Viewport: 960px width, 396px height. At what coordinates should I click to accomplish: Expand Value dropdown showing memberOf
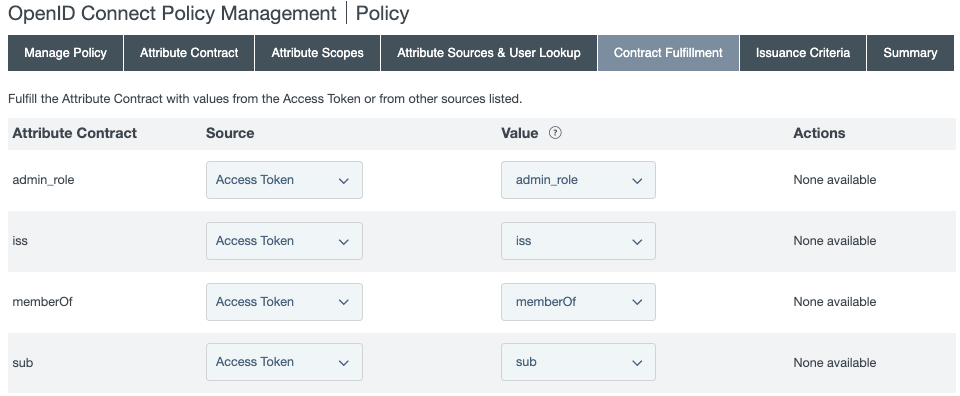578,302
